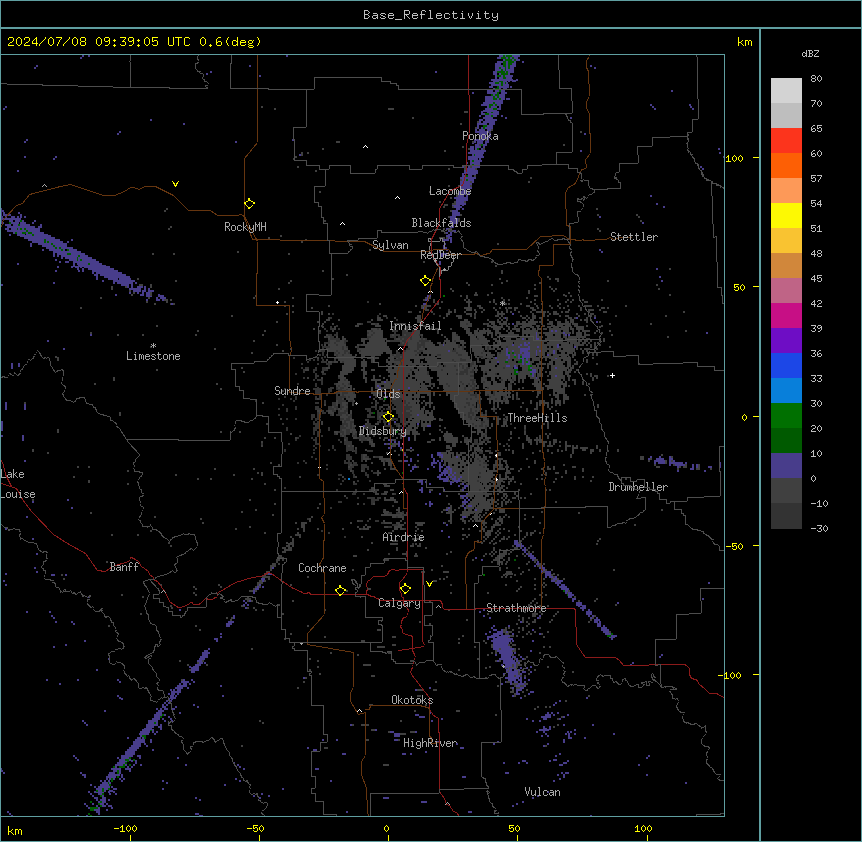
Task: Click the Sundre city label
Action: [x=292, y=391]
